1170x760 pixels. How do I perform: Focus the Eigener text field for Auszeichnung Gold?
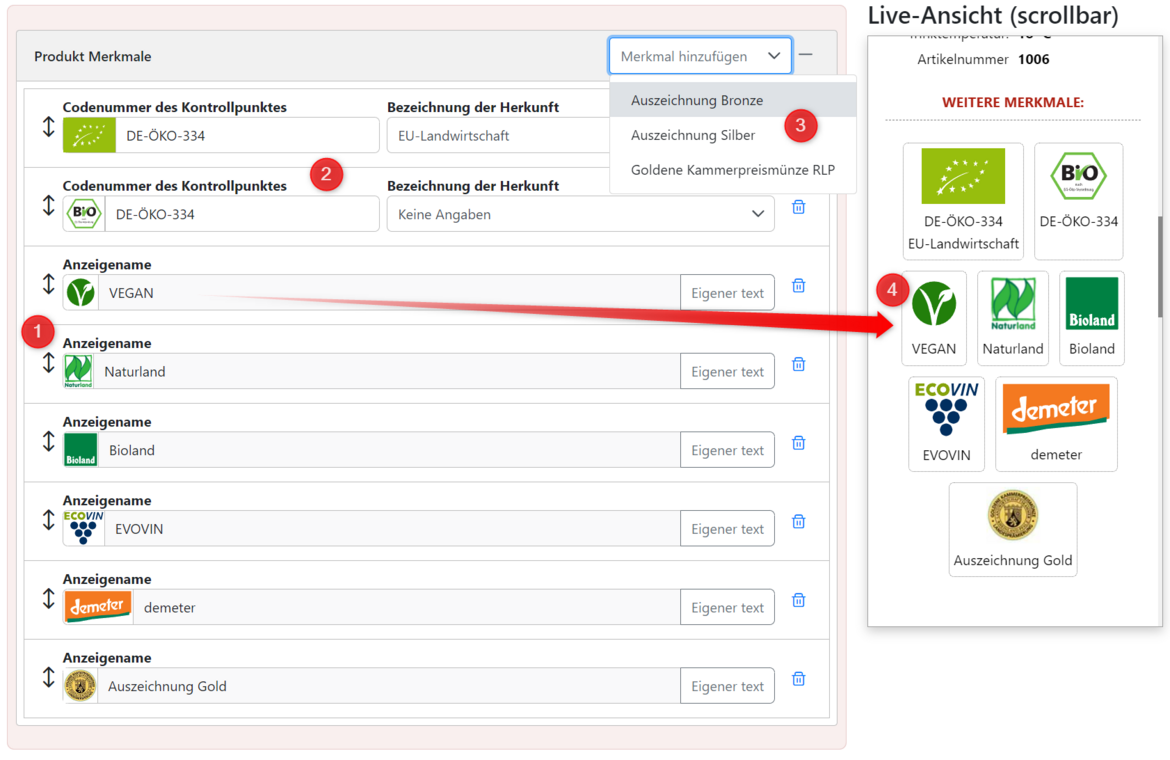[728, 686]
